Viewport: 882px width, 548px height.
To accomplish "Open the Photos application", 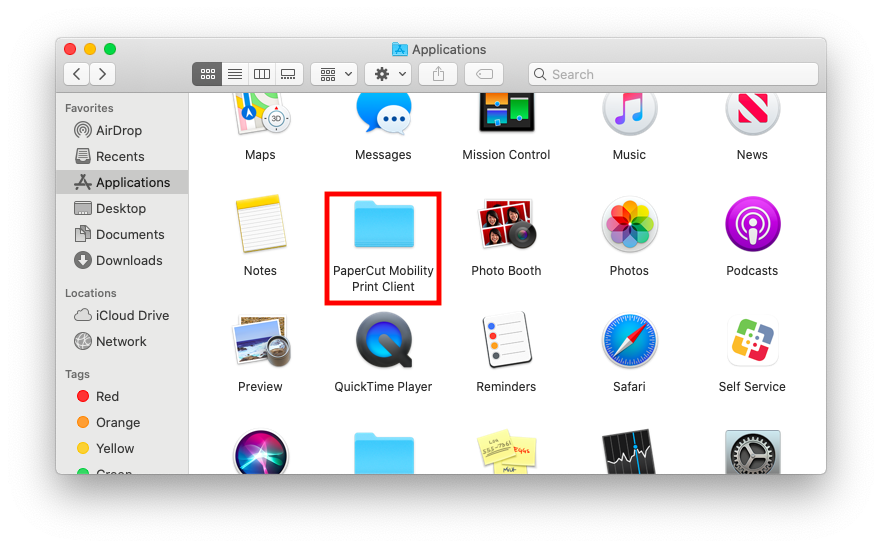I will 629,225.
